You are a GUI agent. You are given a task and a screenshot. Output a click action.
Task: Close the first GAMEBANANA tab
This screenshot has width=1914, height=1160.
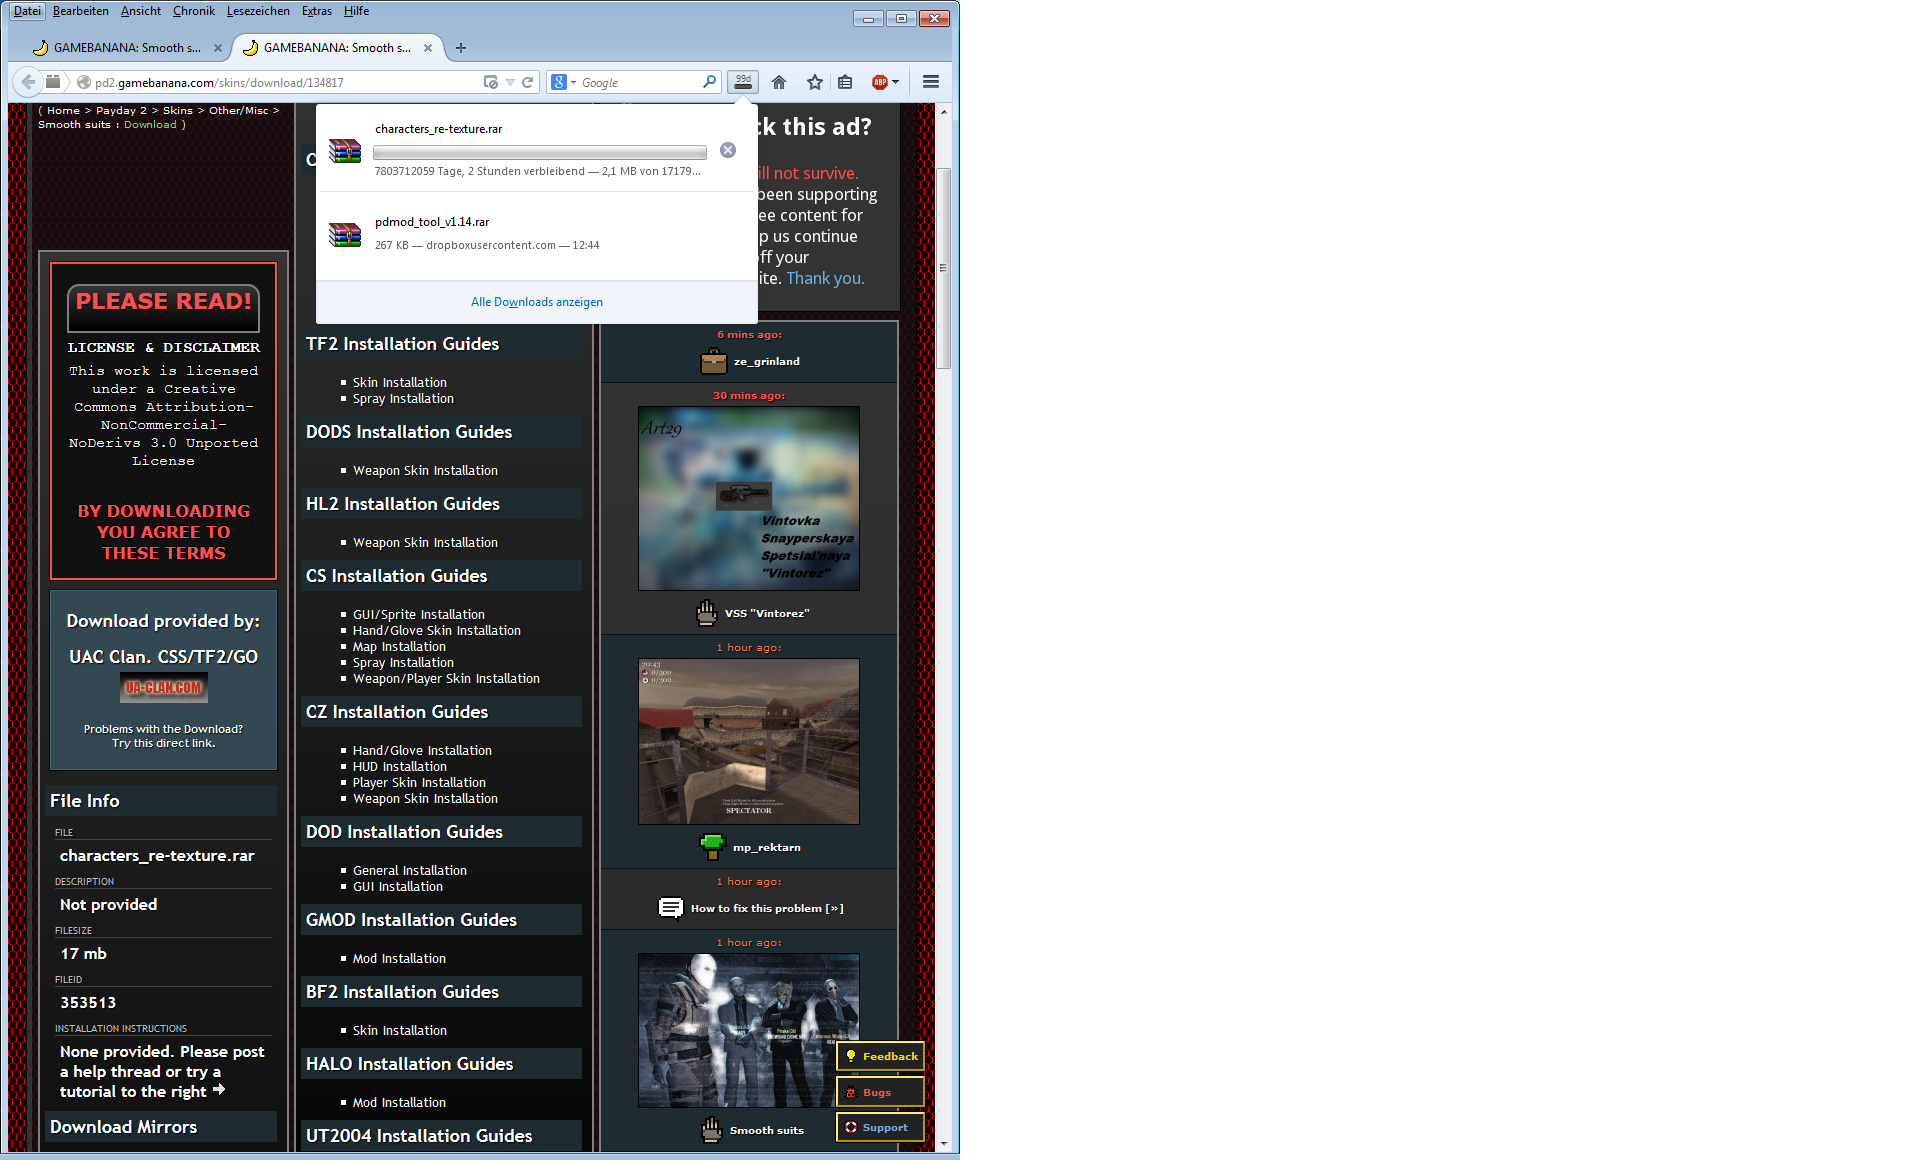(x=218, y=48)
